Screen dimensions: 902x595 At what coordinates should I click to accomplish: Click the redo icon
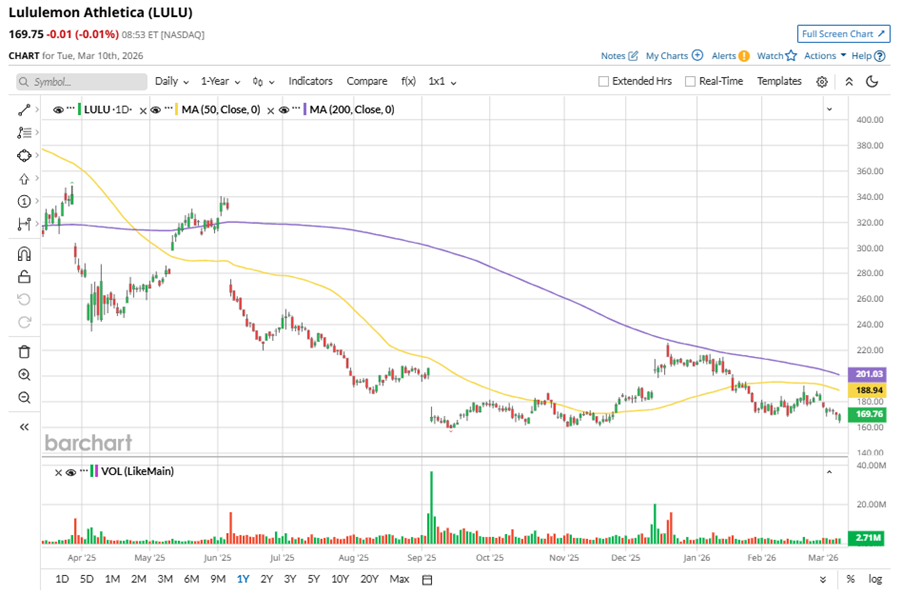coord(24,322)
